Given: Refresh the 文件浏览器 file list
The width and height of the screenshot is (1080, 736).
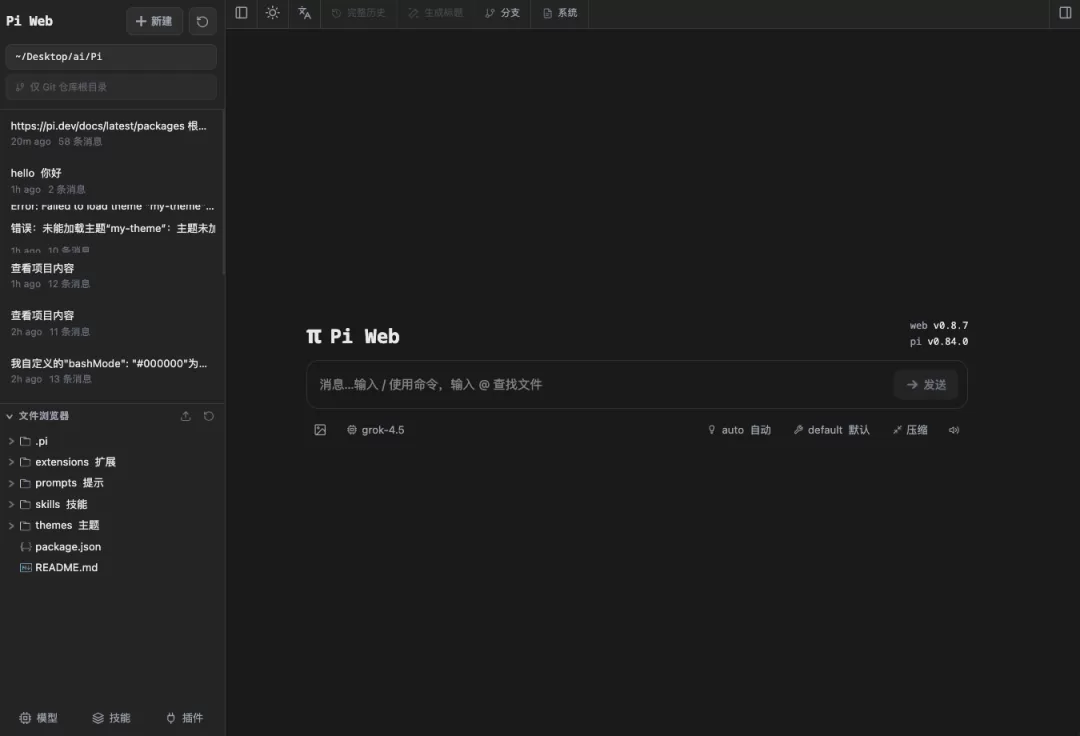Looking at the screenshot, I should (x=209, y=416).
